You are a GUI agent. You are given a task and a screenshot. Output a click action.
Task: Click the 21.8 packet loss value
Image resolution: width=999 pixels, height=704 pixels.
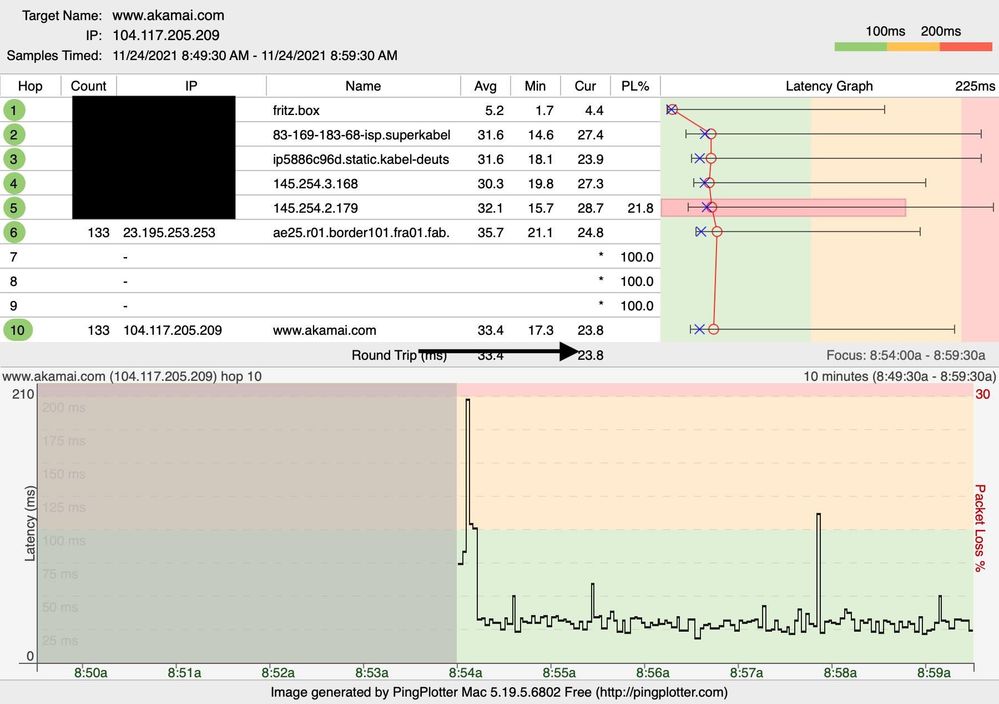coord(640,208)
